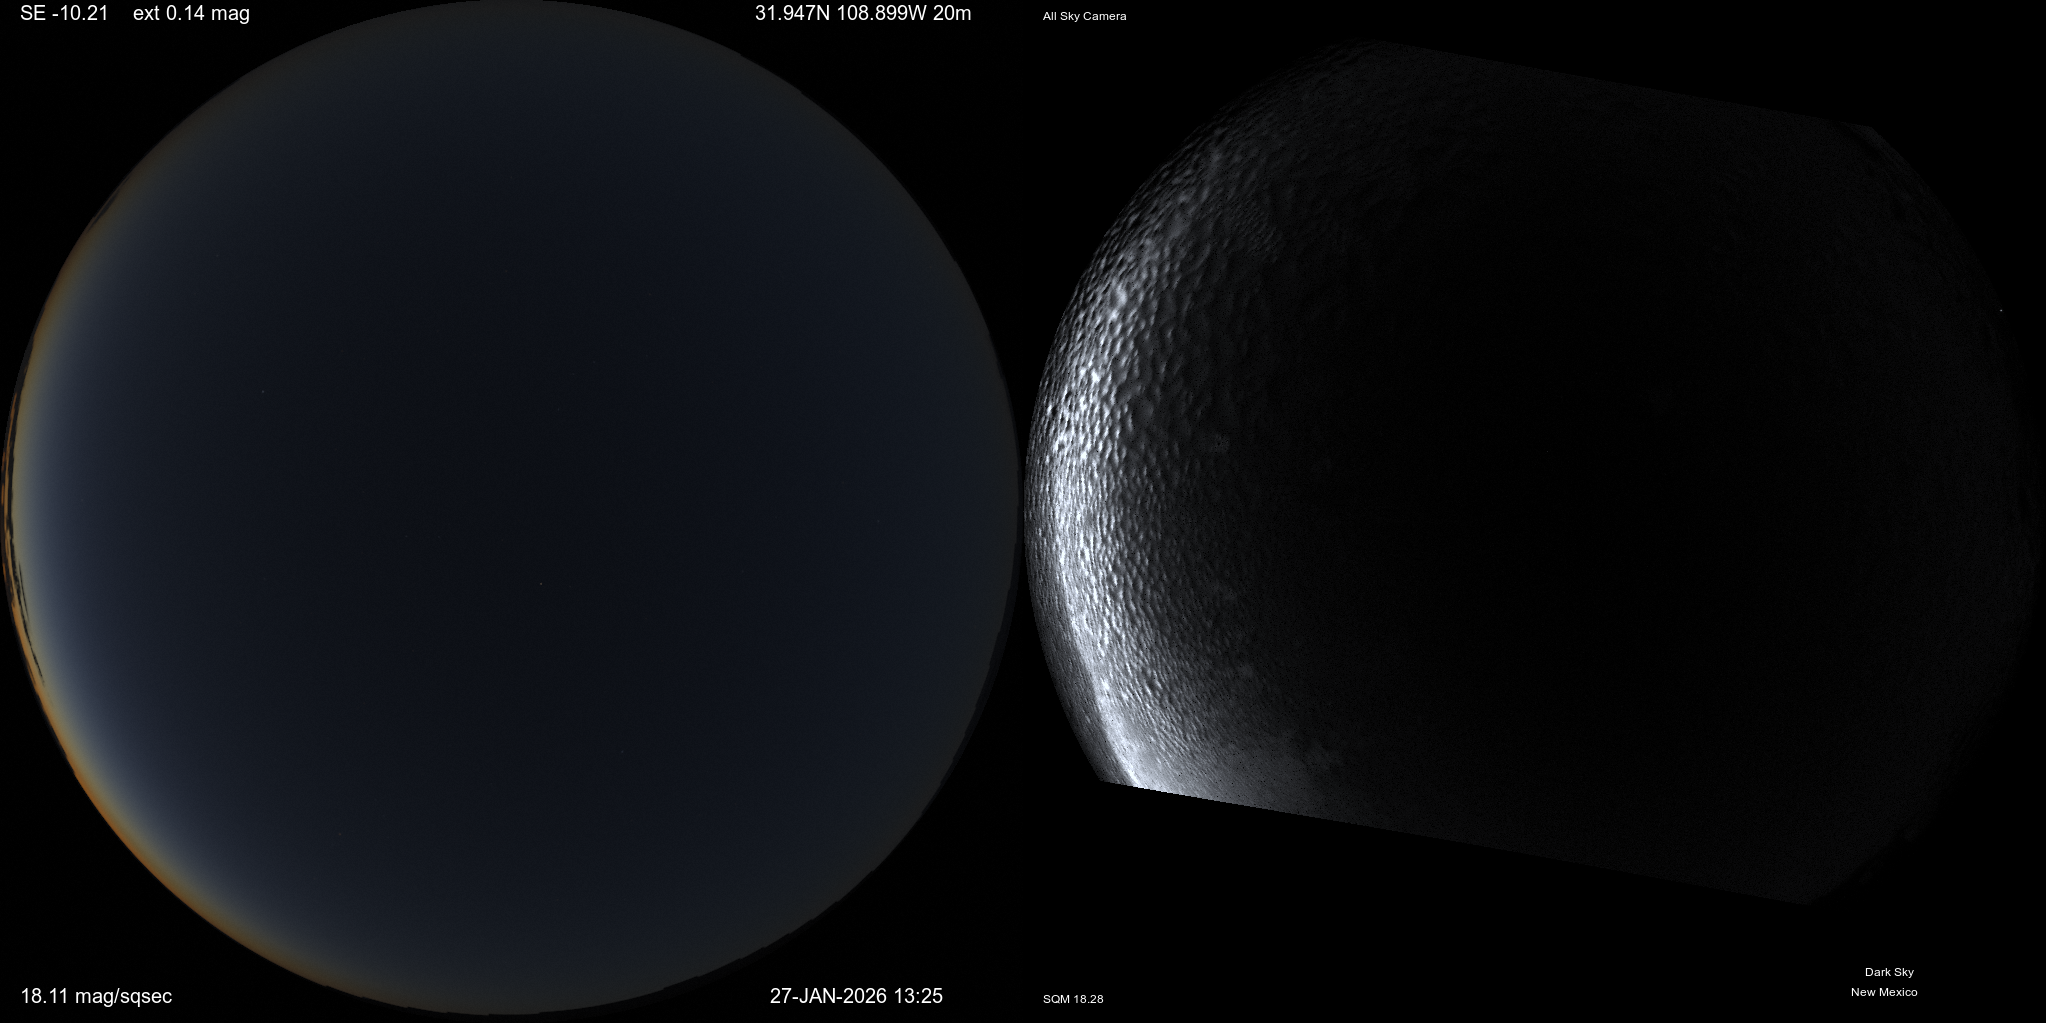The image size is (2046, 1023).
Task: Click the faint star below center of left dome
Action: 541,584
